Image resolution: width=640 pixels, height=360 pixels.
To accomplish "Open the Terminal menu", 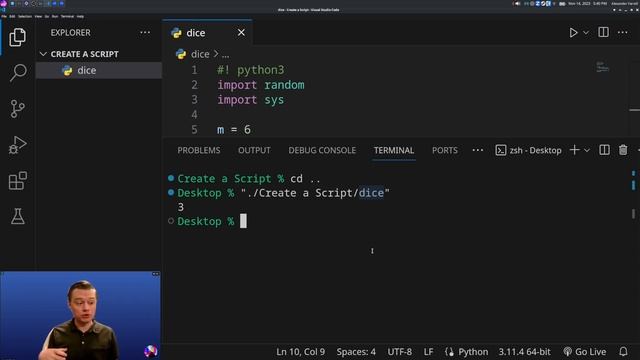I will (67, 16).
